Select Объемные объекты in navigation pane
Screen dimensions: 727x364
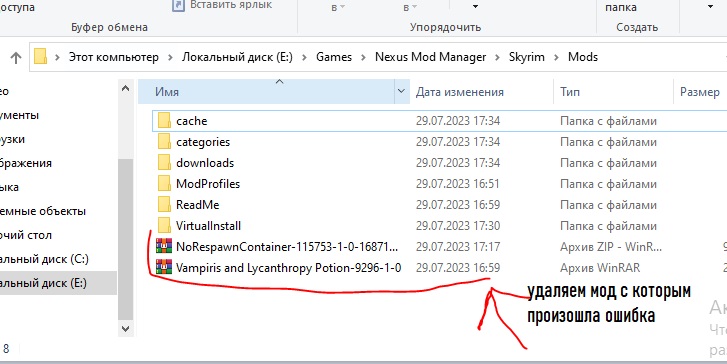click(x=43, y=211)
